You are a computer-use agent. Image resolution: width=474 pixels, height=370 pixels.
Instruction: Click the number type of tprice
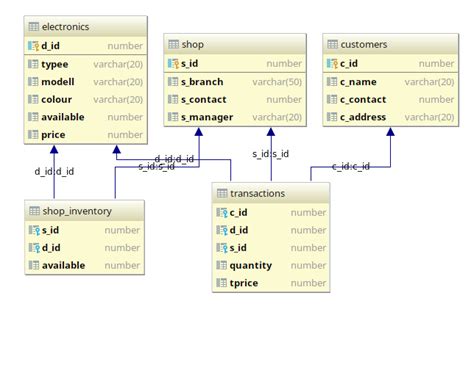(308, 283)
